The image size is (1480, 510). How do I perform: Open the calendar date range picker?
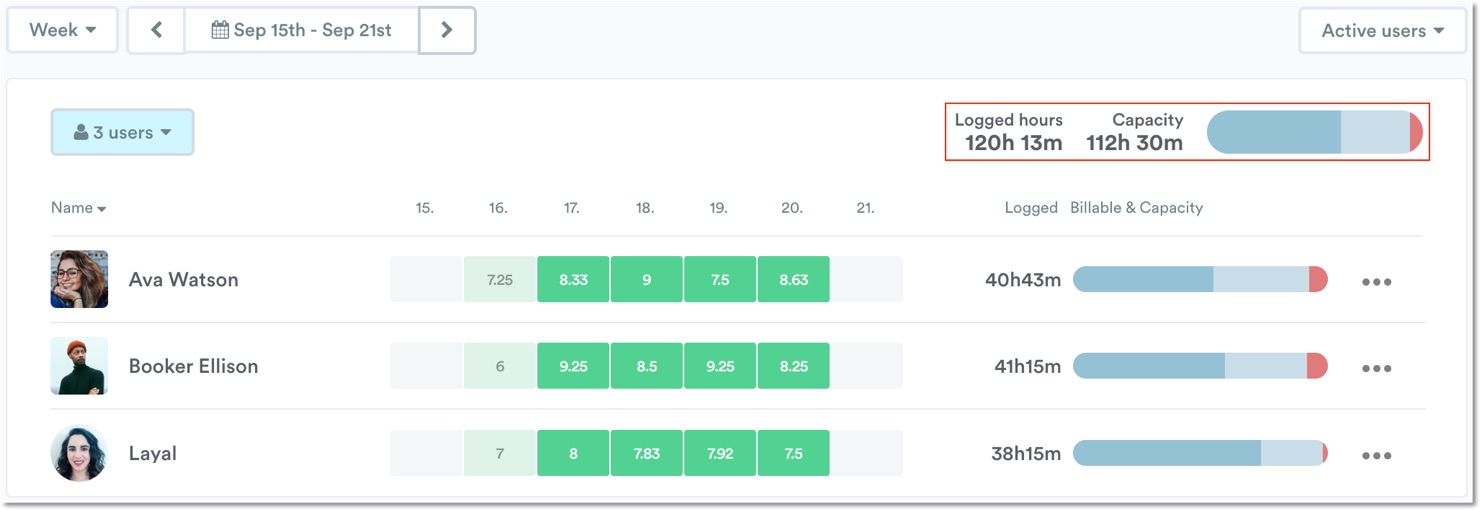click(x=301, y=30)
